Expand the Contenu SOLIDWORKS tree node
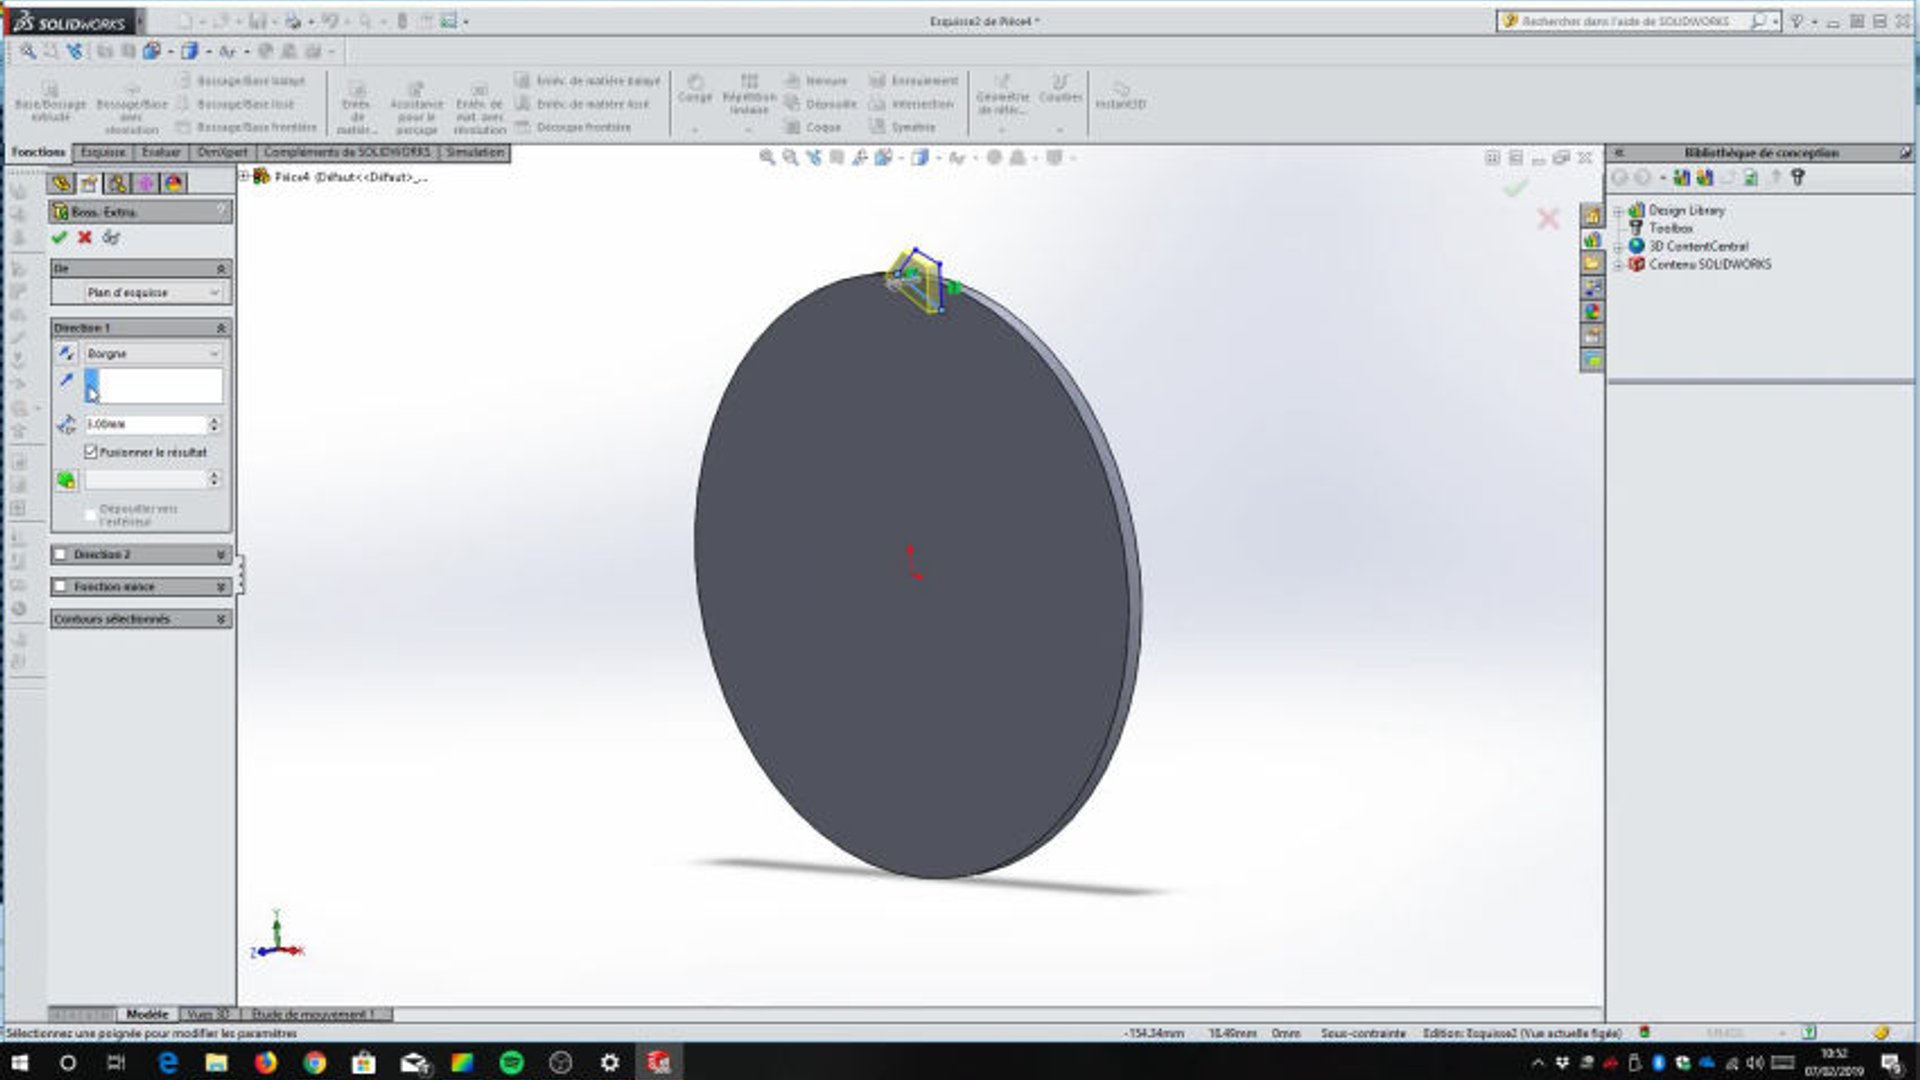 tap(1618, 265)
